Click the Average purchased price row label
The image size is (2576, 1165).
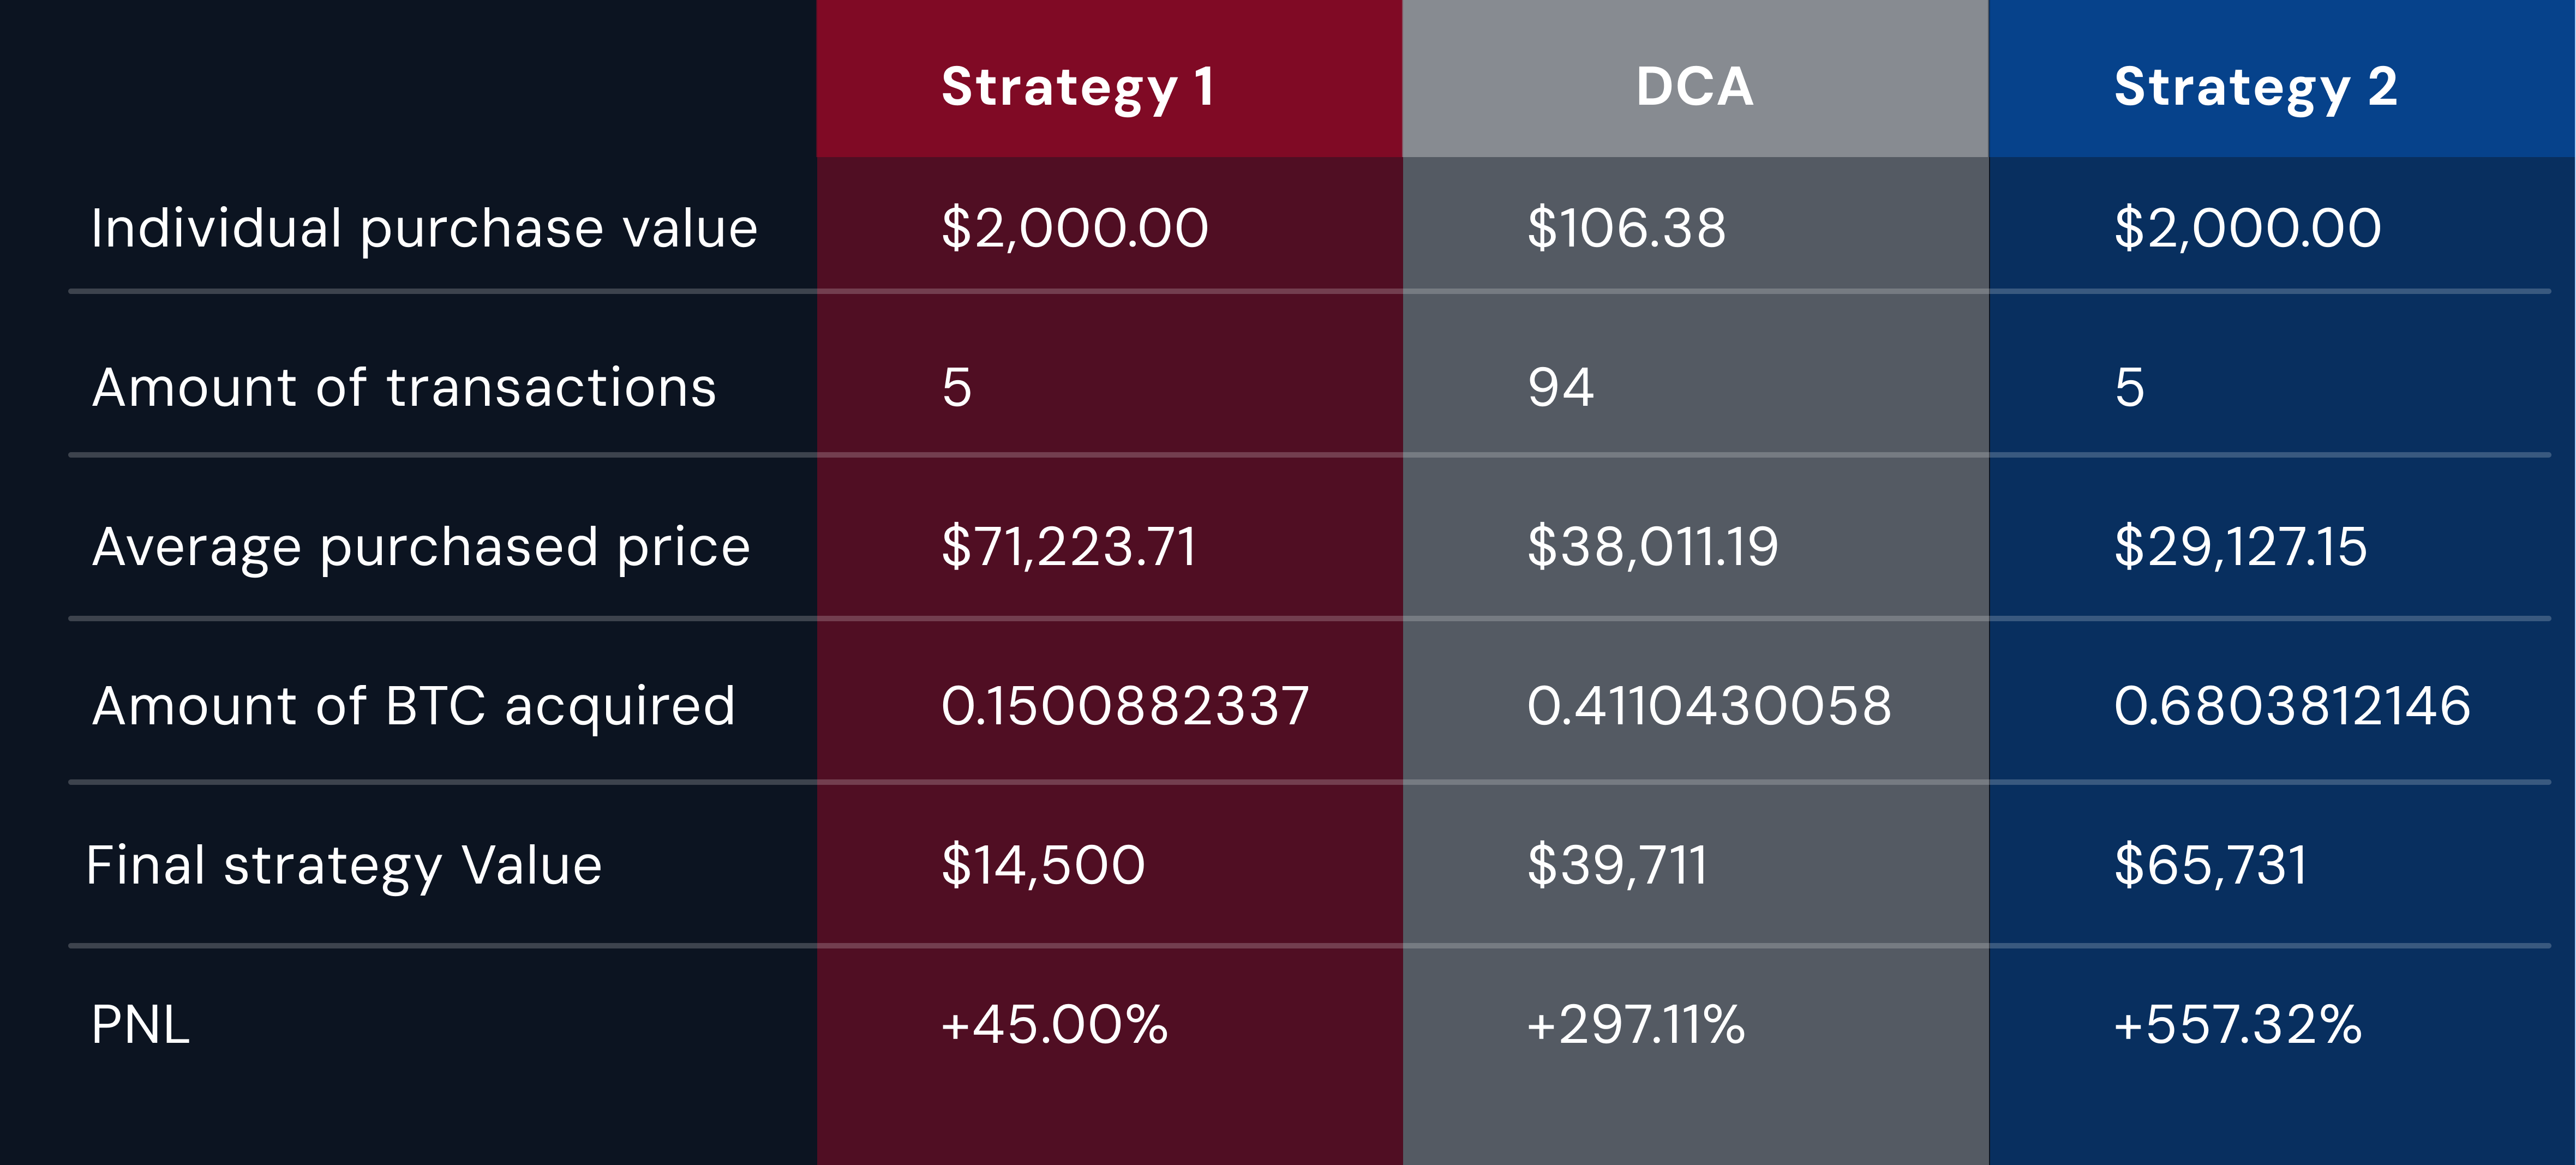tap(421, 547)
